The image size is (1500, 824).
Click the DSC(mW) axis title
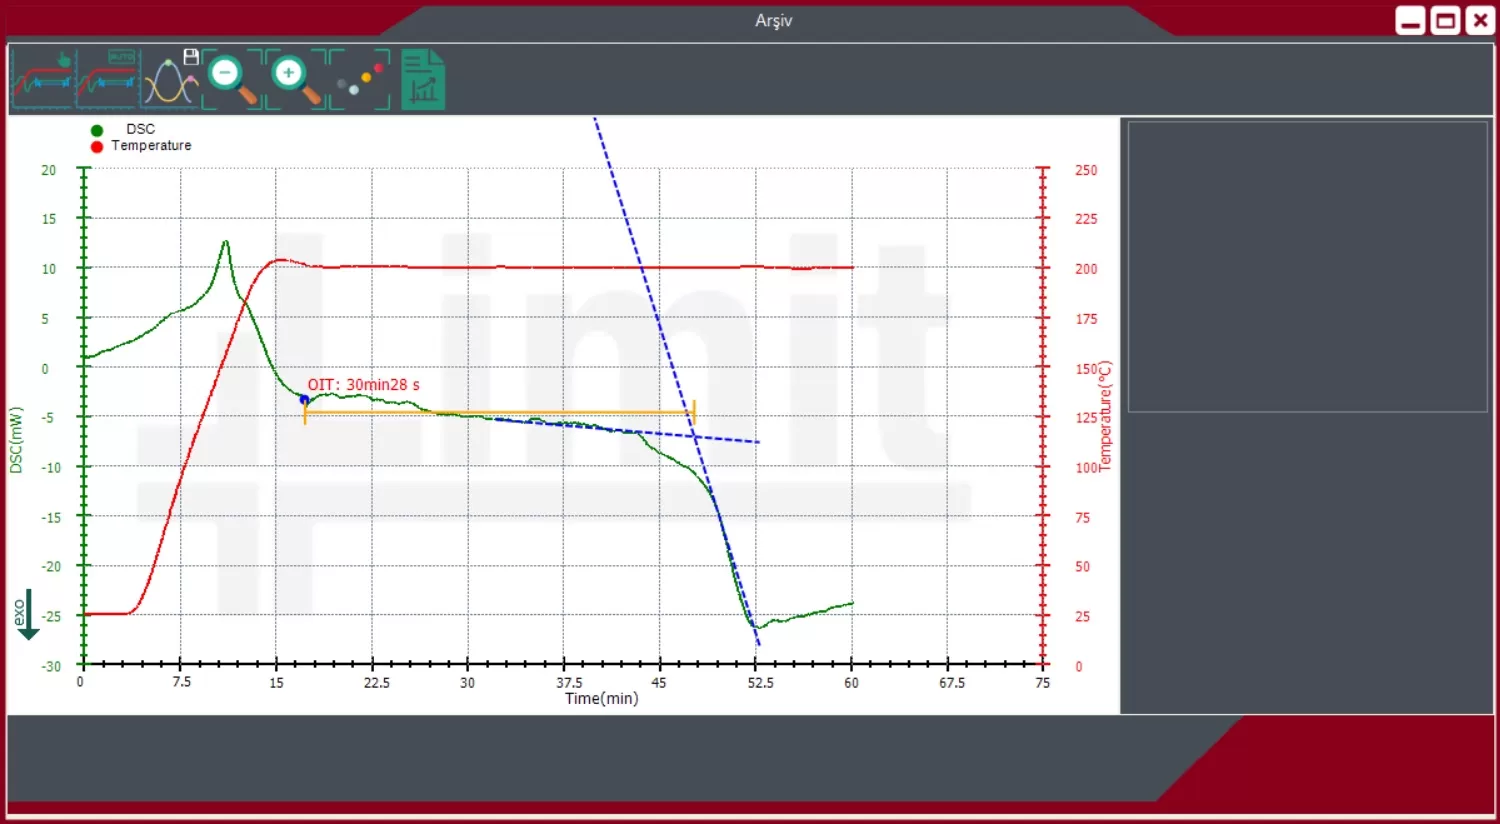coord(16,440)
